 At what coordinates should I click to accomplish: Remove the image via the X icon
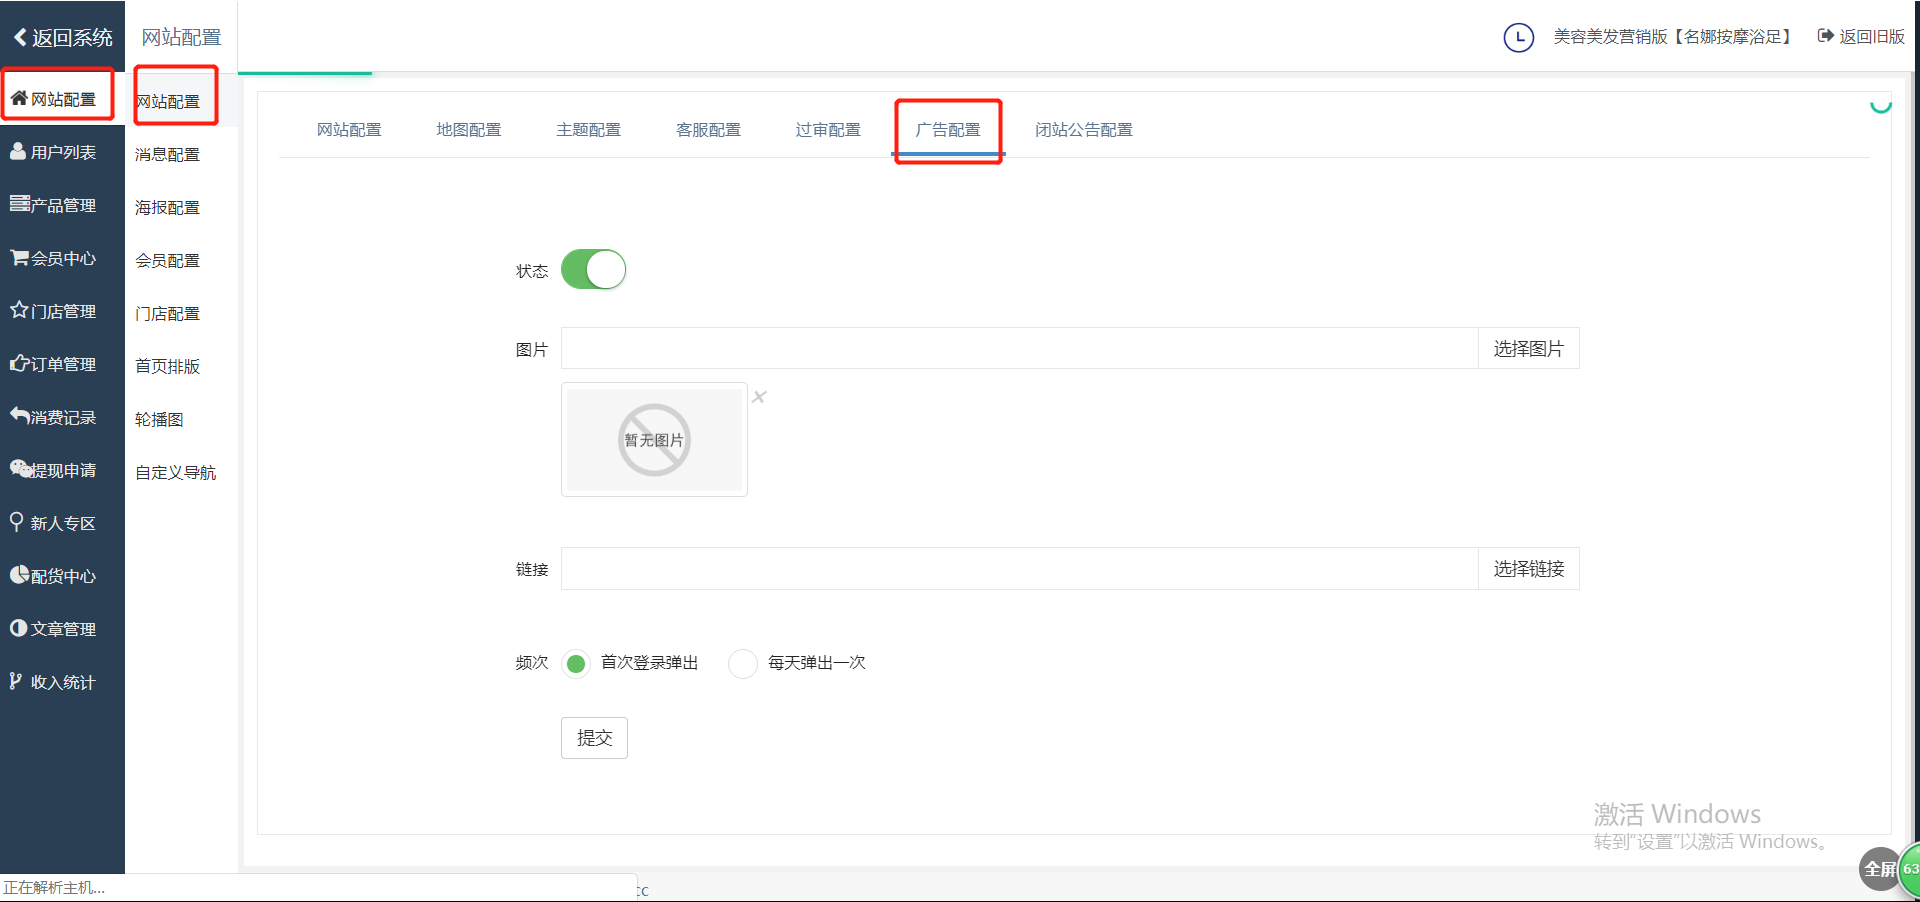[759, 397]
